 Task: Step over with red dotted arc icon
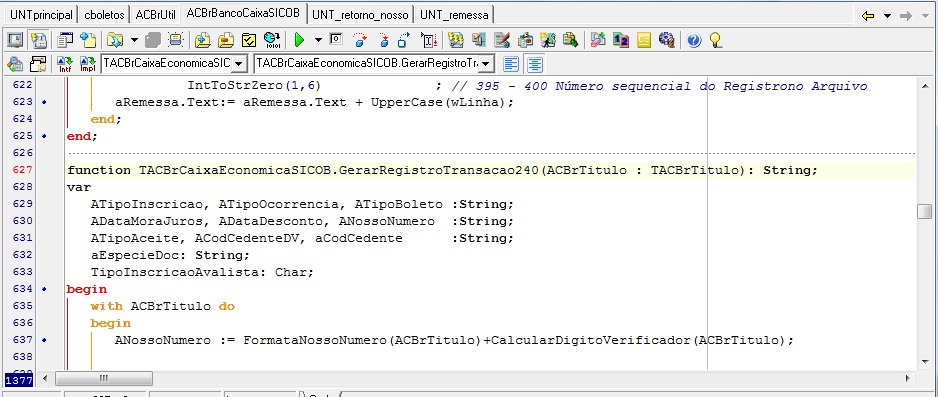pyautogui.click(x=360, y=40)
